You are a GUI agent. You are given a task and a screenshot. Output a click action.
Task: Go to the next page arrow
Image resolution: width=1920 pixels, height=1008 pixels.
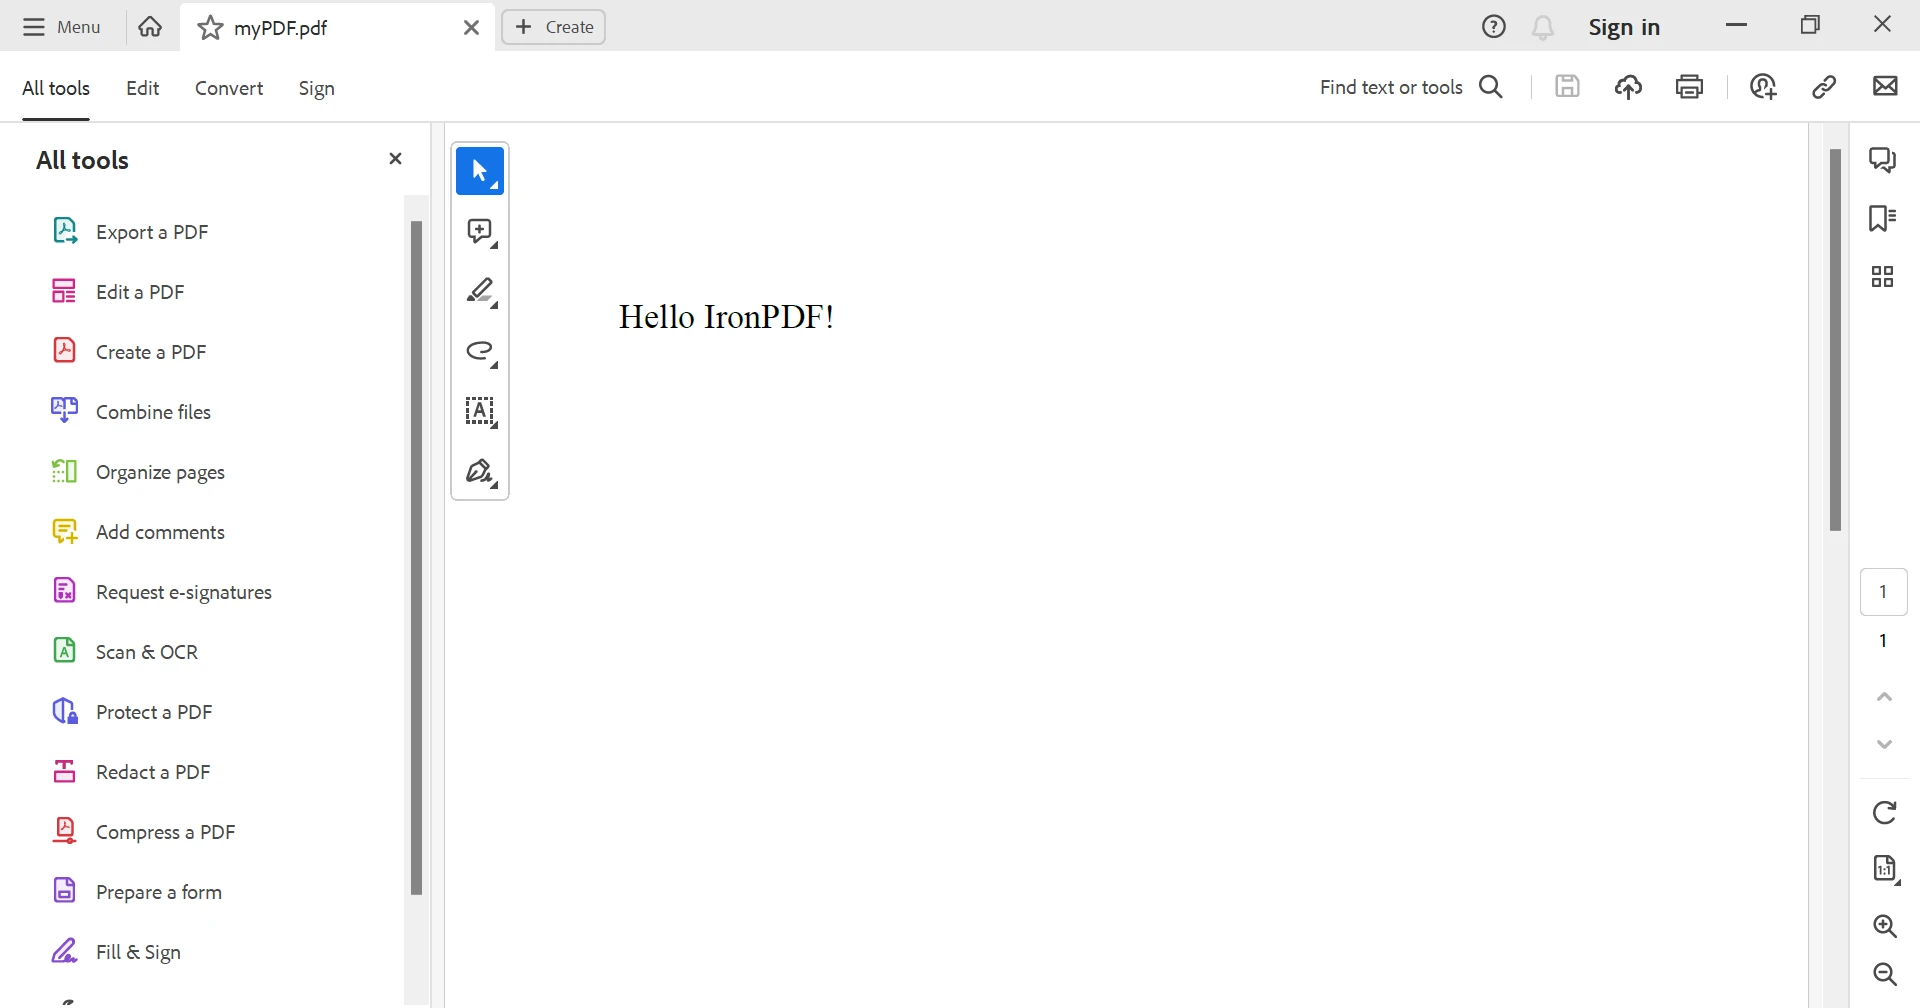coord(1885,744)
